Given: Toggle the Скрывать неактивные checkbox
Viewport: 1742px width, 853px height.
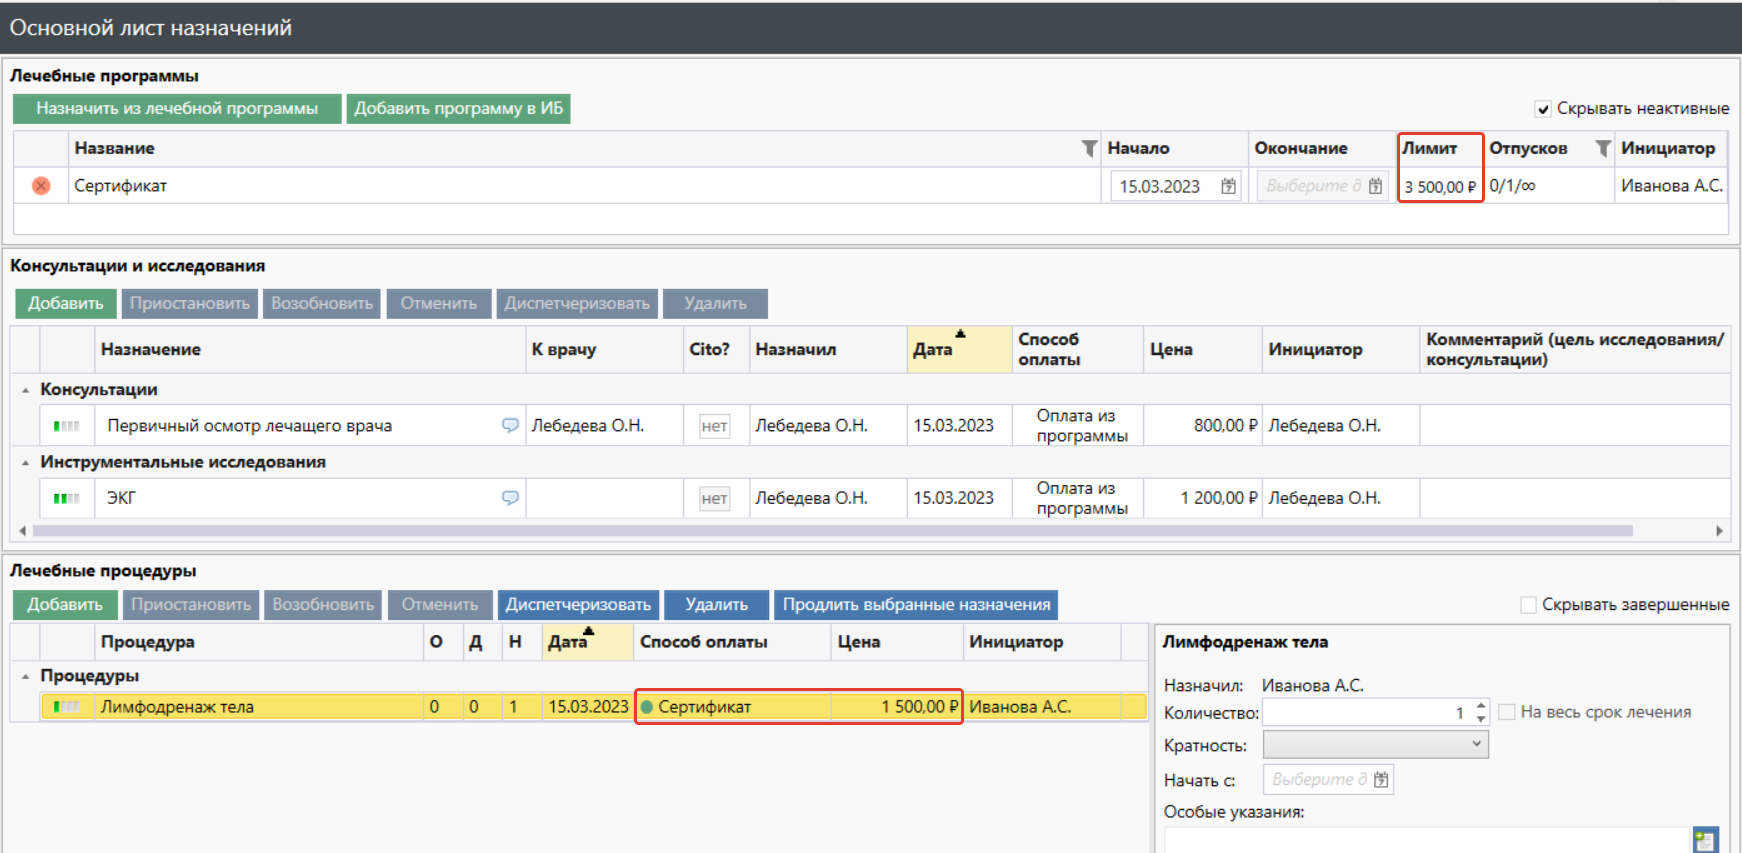Looking at the screenshot, I should pyautogui.click(x=1543, y=109).
